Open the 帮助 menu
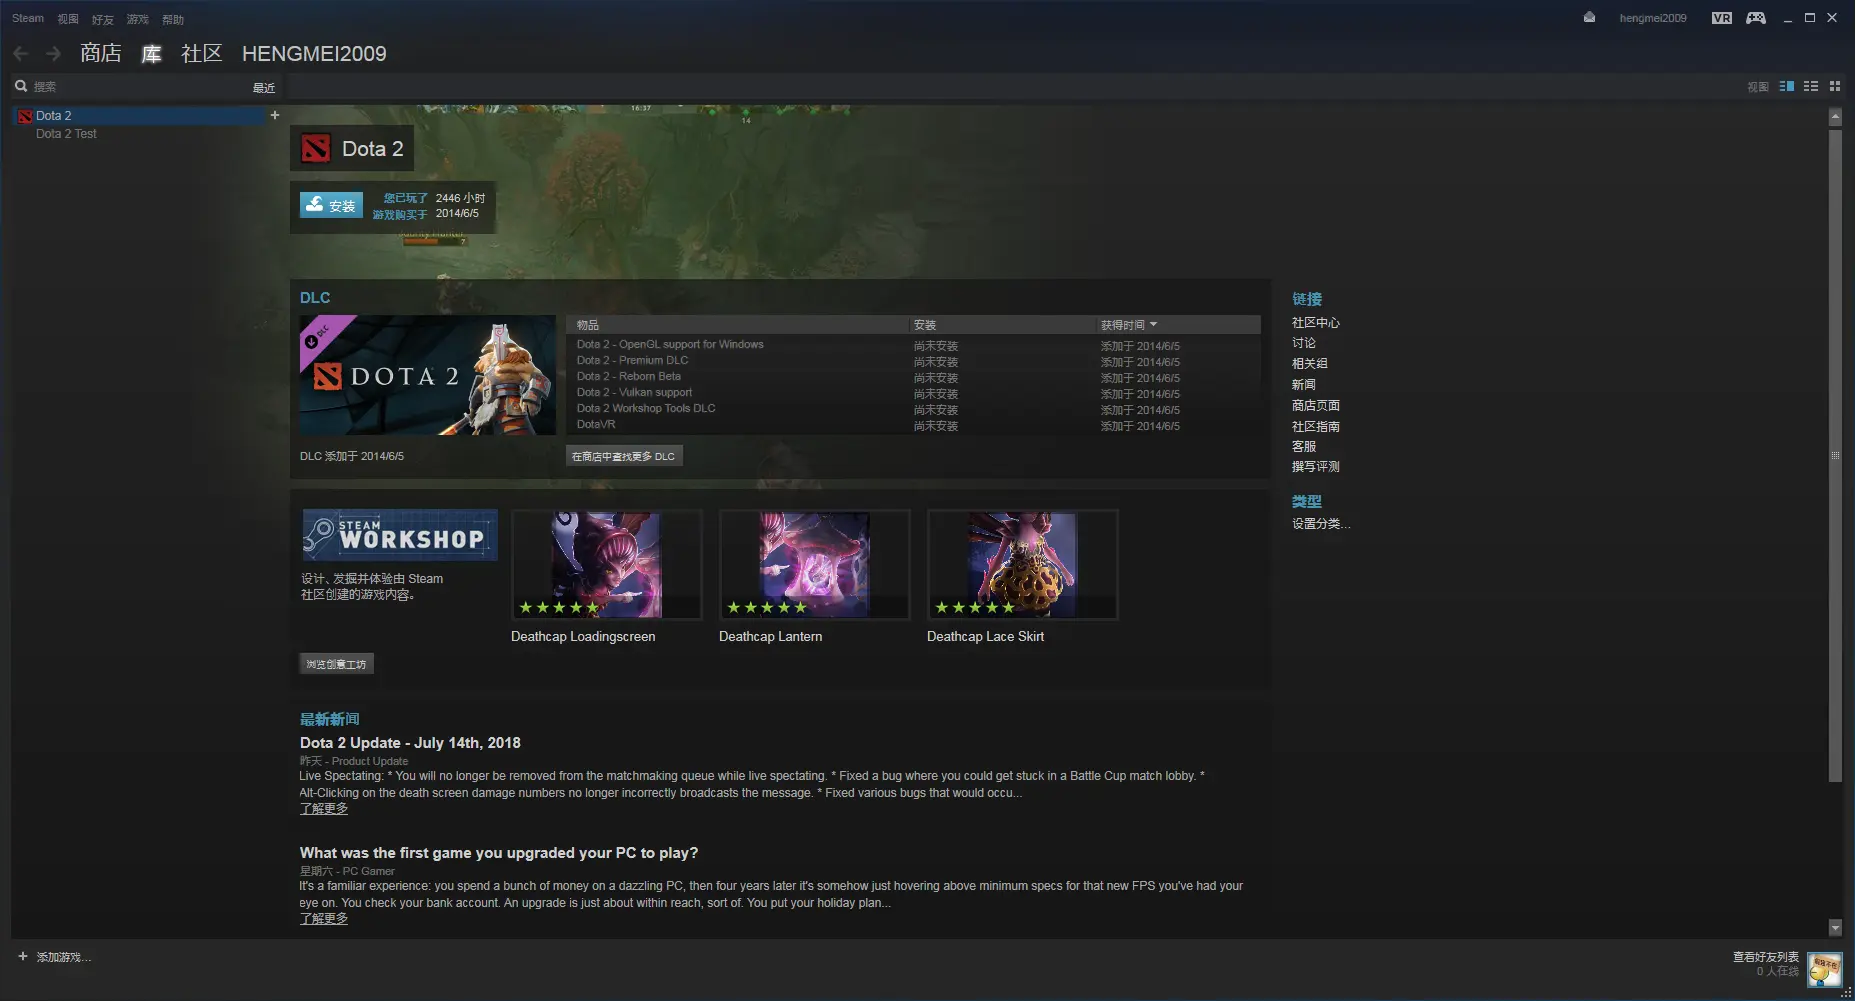 tap(173, 19)
